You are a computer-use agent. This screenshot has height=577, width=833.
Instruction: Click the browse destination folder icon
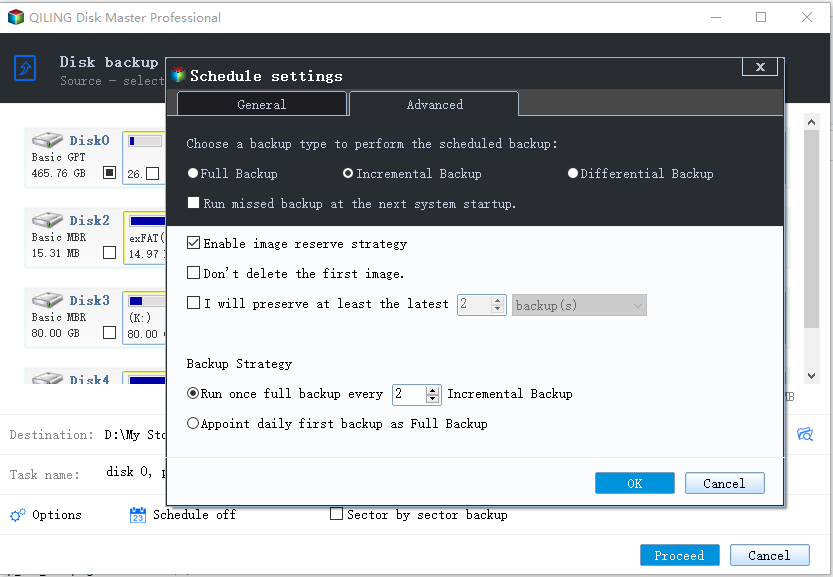click(805, 434)
